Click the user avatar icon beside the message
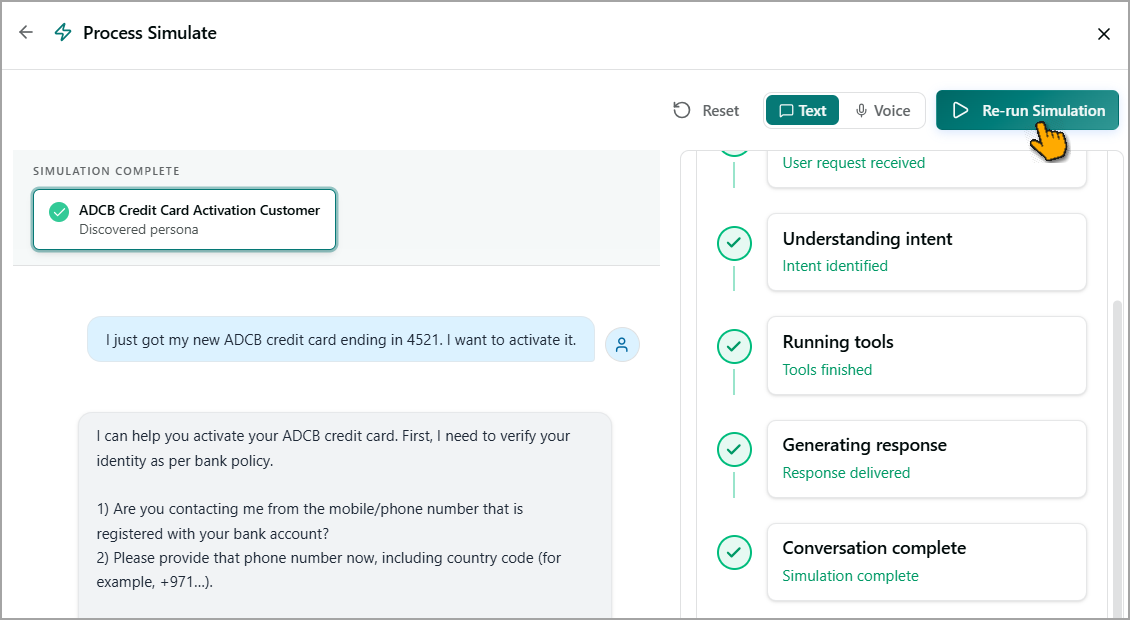The image size is (1130, 620). (x=622, y=345)
